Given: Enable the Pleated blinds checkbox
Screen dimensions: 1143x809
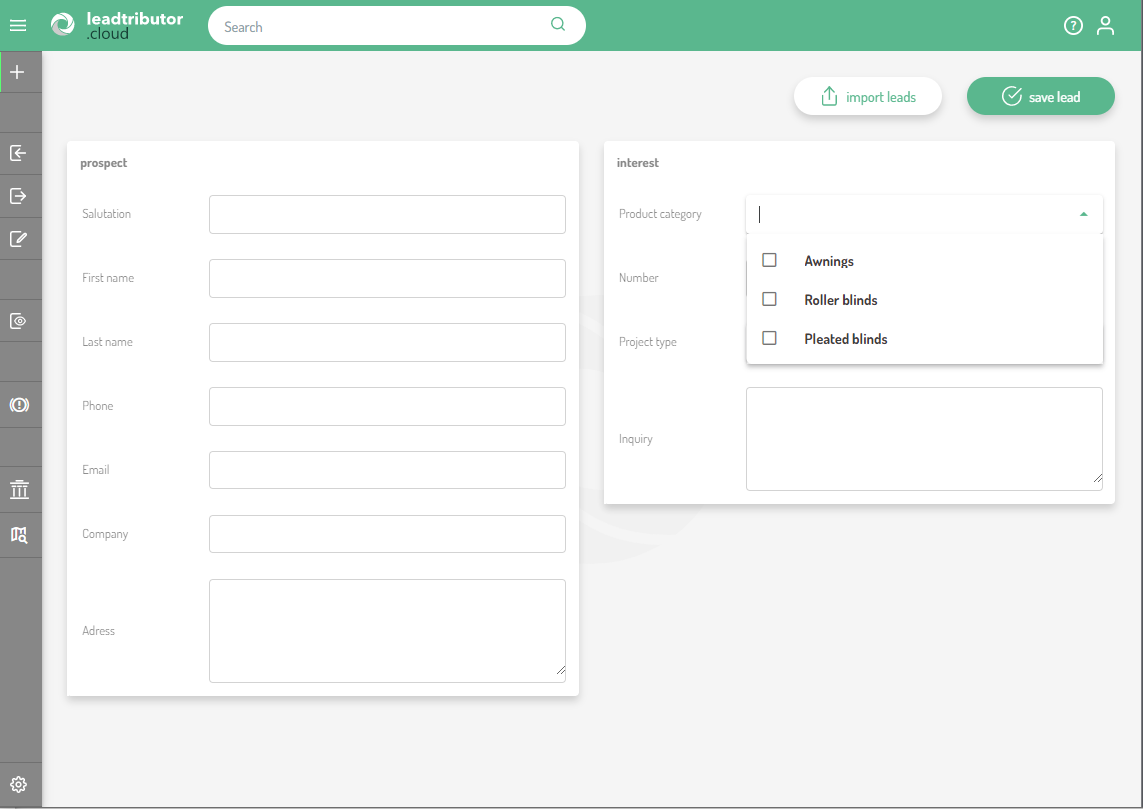Looking at the screenshot, I should 769,338.
